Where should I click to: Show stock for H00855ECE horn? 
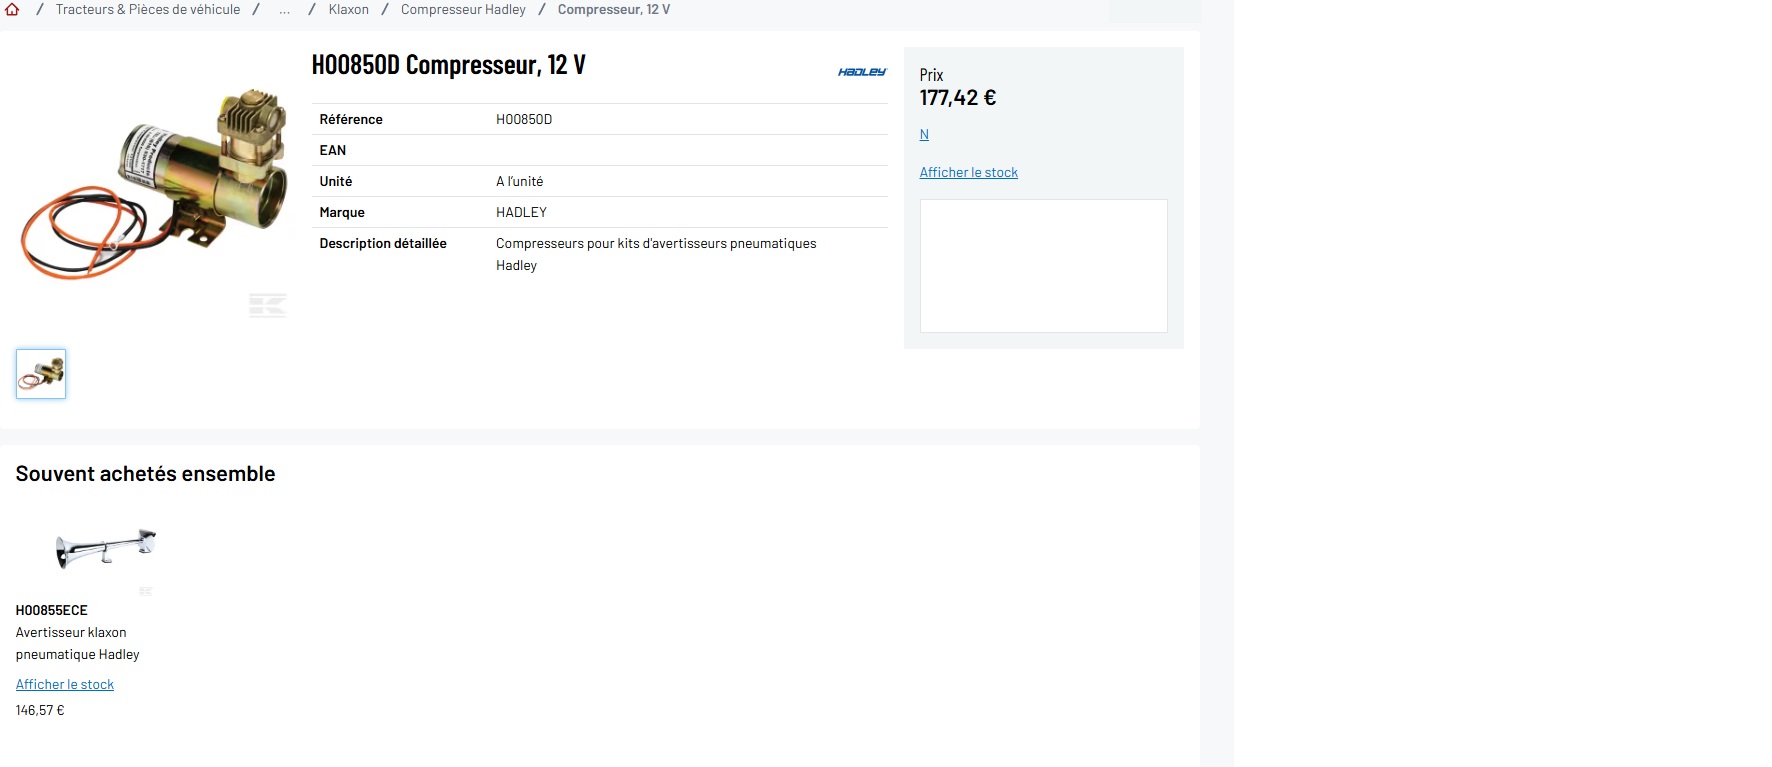pos(65,684)
